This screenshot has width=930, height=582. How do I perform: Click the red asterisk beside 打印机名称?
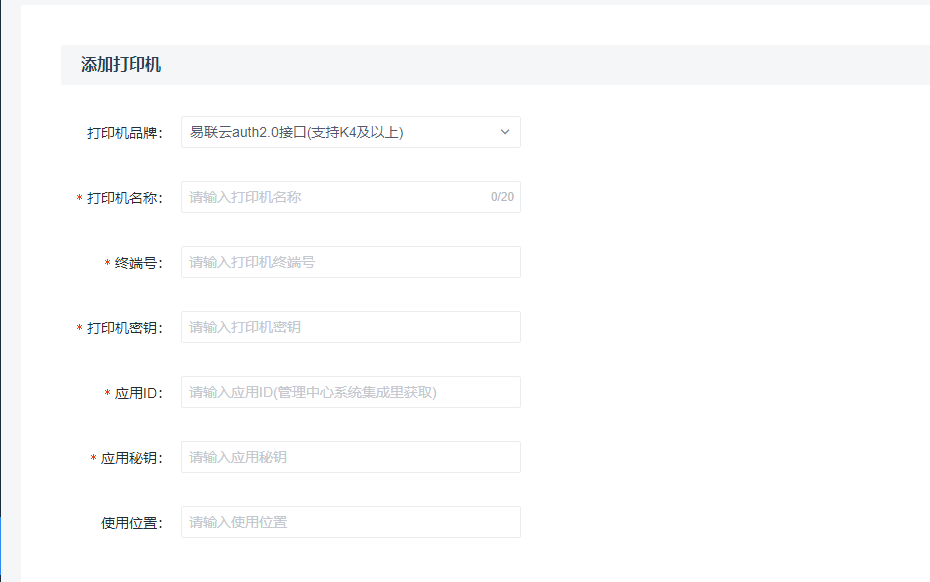pyautogui.click(x=80, y=199)
